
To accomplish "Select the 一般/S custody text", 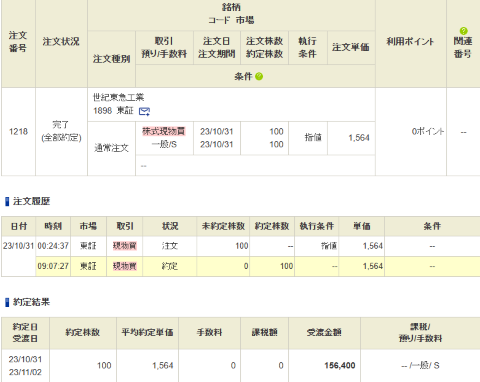I will 164,144.
